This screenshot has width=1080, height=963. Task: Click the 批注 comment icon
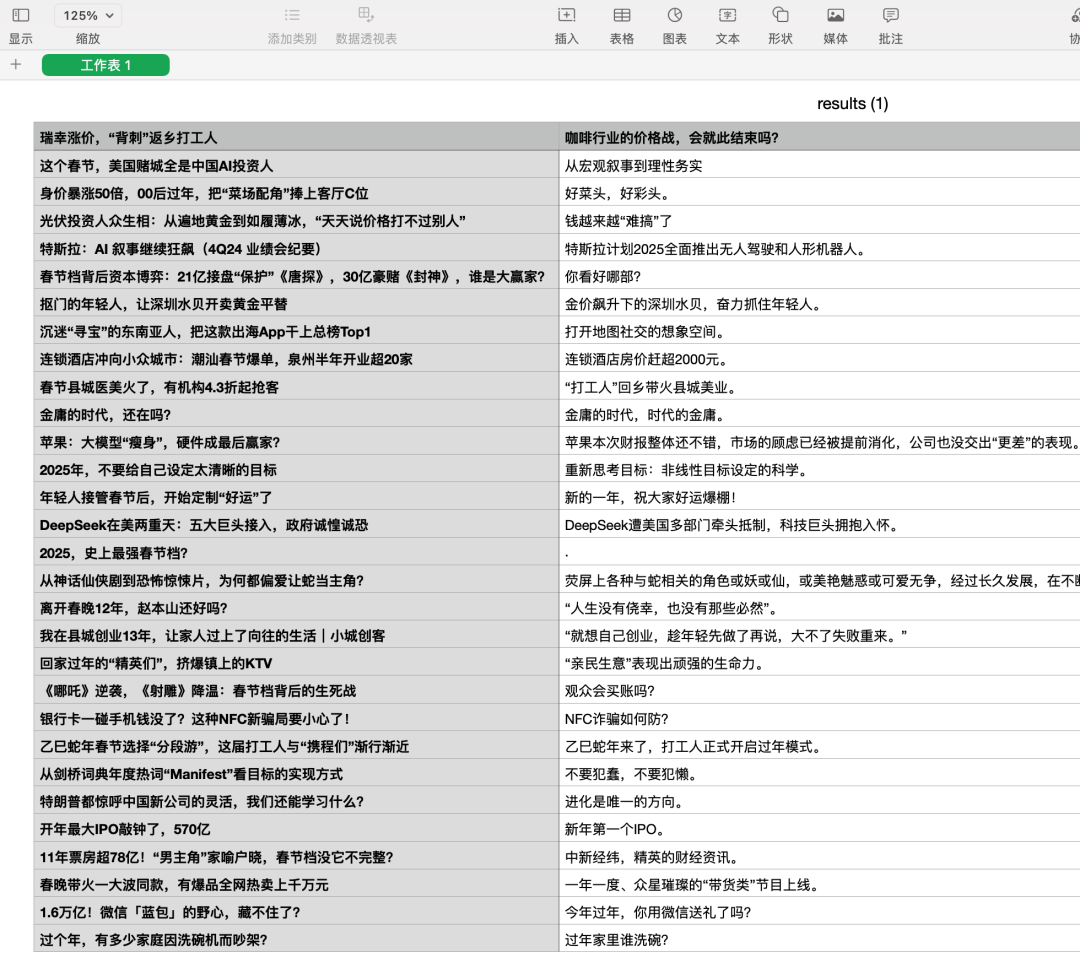[x=891, y=15]
